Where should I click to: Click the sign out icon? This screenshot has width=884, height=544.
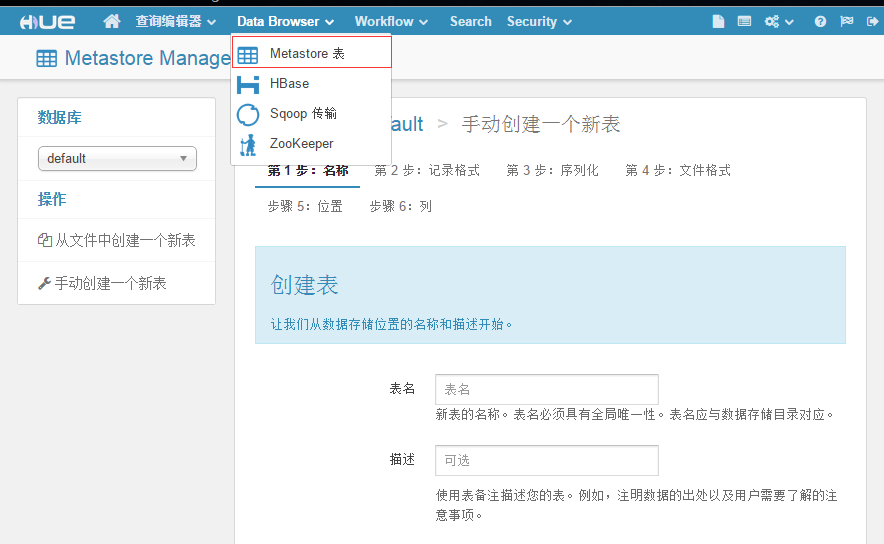(872, 21)
